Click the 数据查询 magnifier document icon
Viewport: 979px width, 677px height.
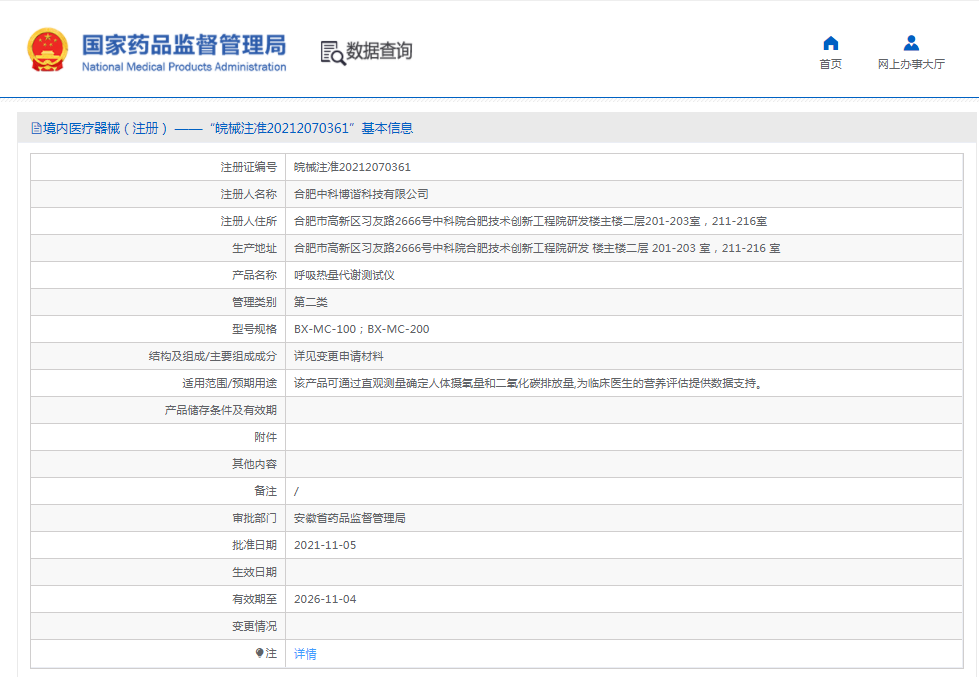332,52
